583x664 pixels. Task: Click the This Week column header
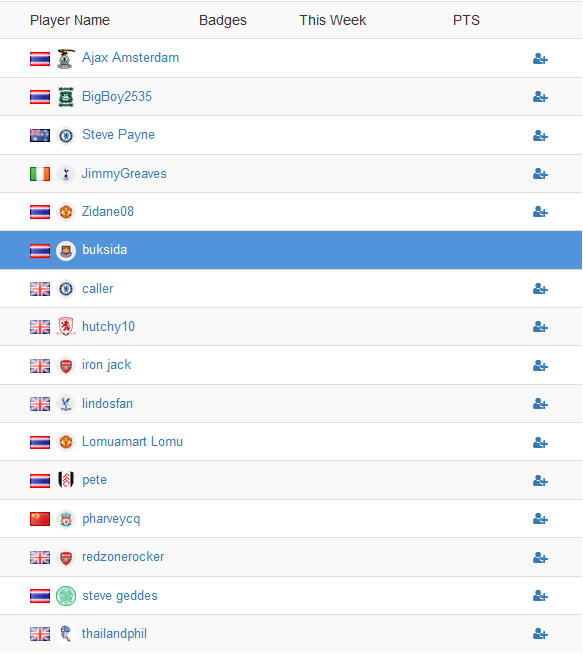(x=332, y=20)
